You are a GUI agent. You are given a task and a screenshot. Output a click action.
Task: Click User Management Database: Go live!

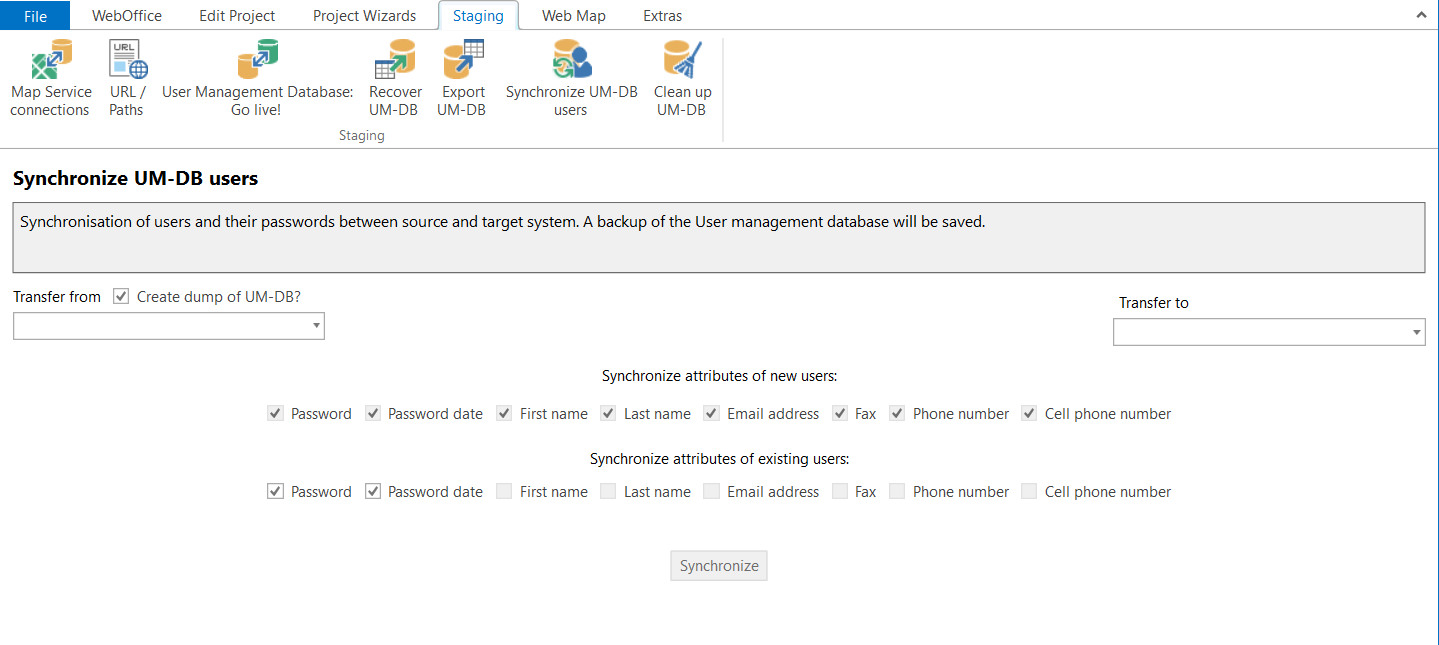(x=255, y=77)
